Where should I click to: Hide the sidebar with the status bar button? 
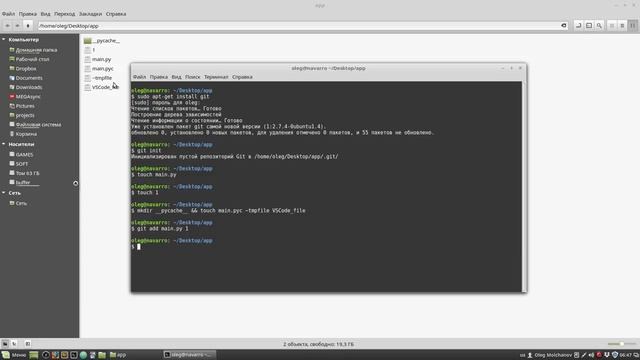[28, 344]
